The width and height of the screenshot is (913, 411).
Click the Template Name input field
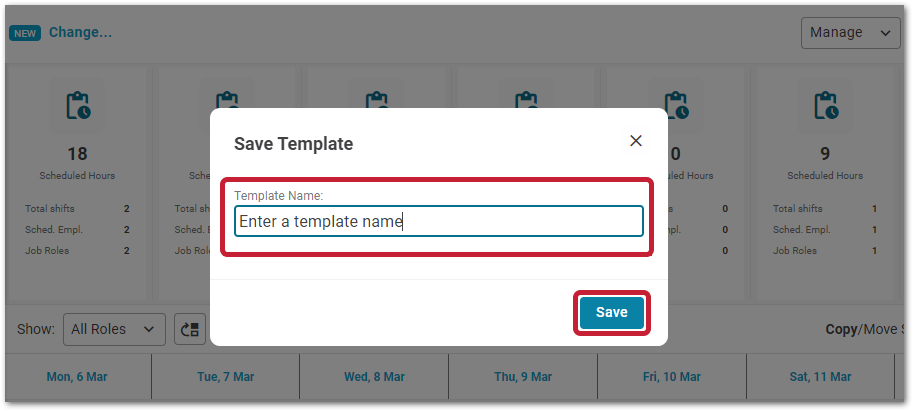click(x=438, y=221)
